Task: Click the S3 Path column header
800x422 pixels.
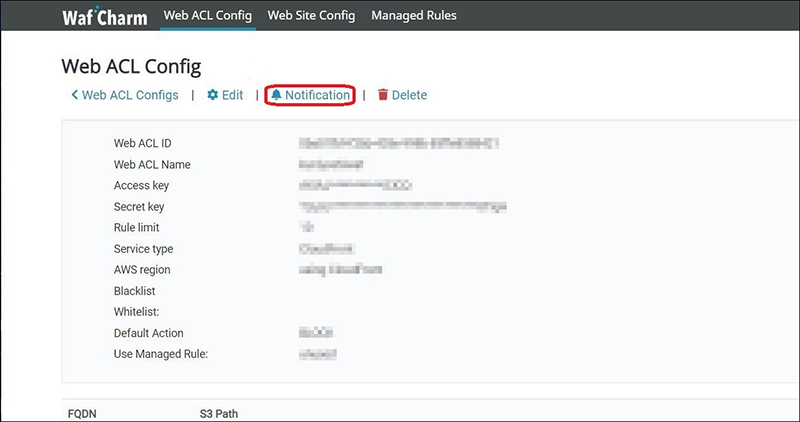Action: tap(219, 413)
